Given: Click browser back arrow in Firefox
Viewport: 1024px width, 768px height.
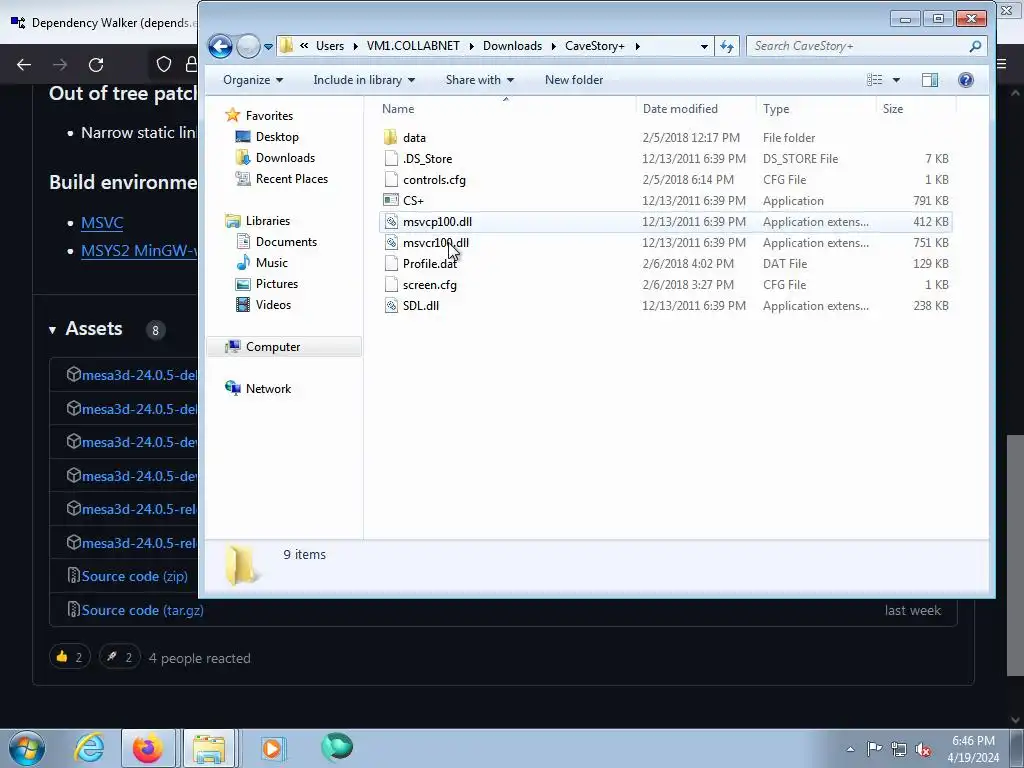Looking at the screenshot, I should click(24, 65).
